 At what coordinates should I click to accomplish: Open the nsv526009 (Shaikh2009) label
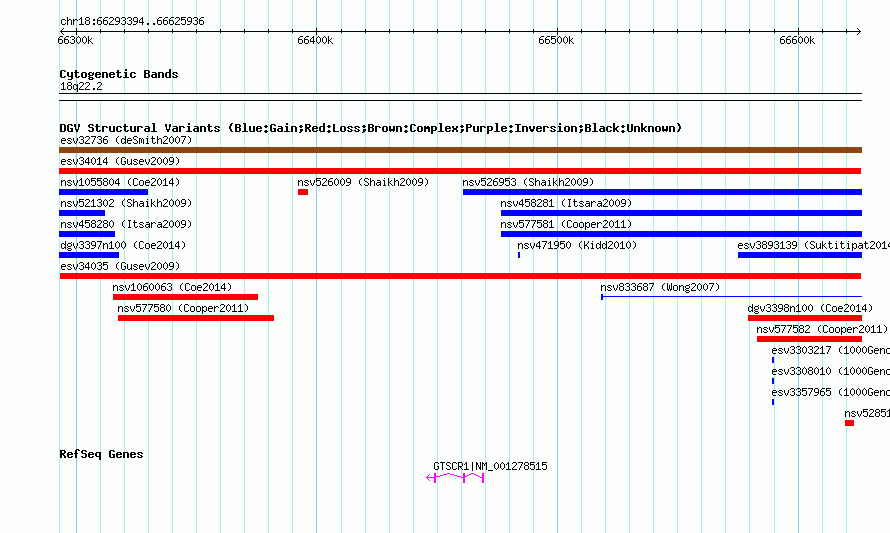363,182
